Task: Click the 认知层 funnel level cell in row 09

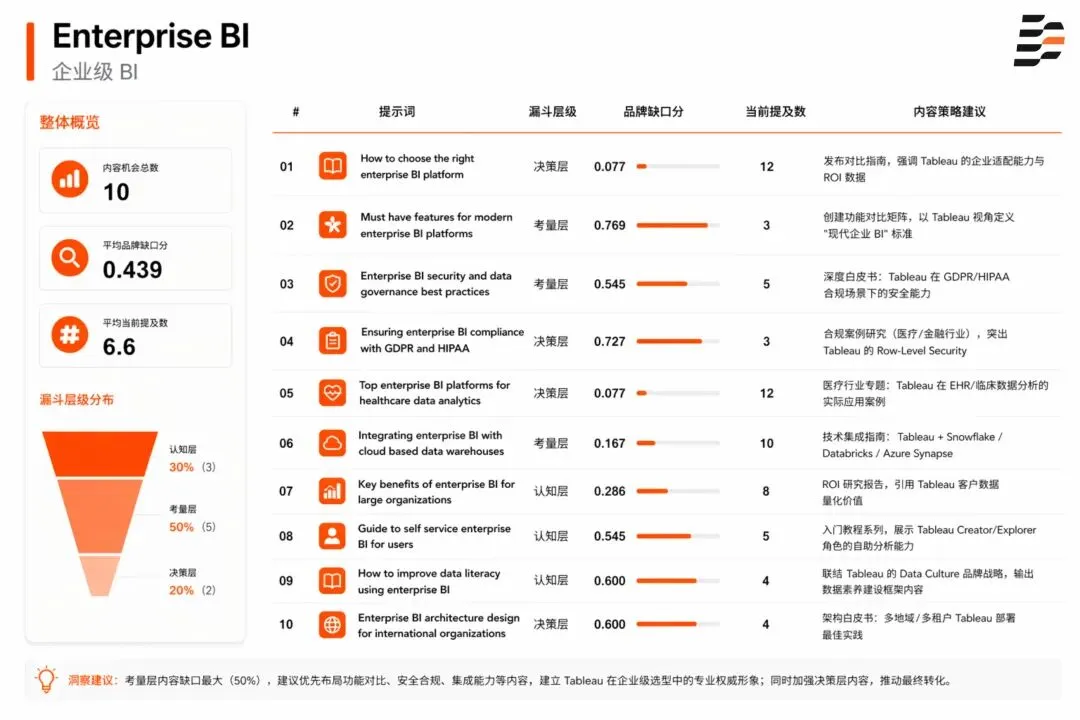Action: pyautogui.click(x=550, y=581)
